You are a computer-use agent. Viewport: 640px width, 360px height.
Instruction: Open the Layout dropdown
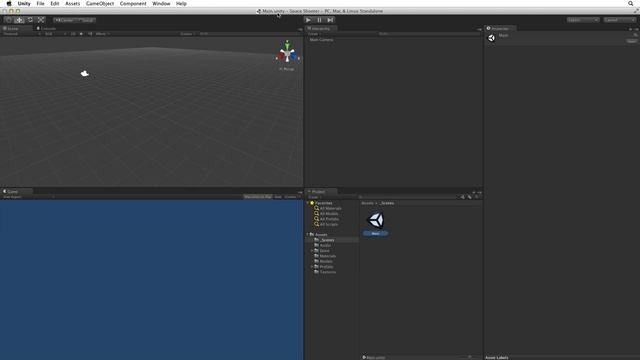point(619,20)
